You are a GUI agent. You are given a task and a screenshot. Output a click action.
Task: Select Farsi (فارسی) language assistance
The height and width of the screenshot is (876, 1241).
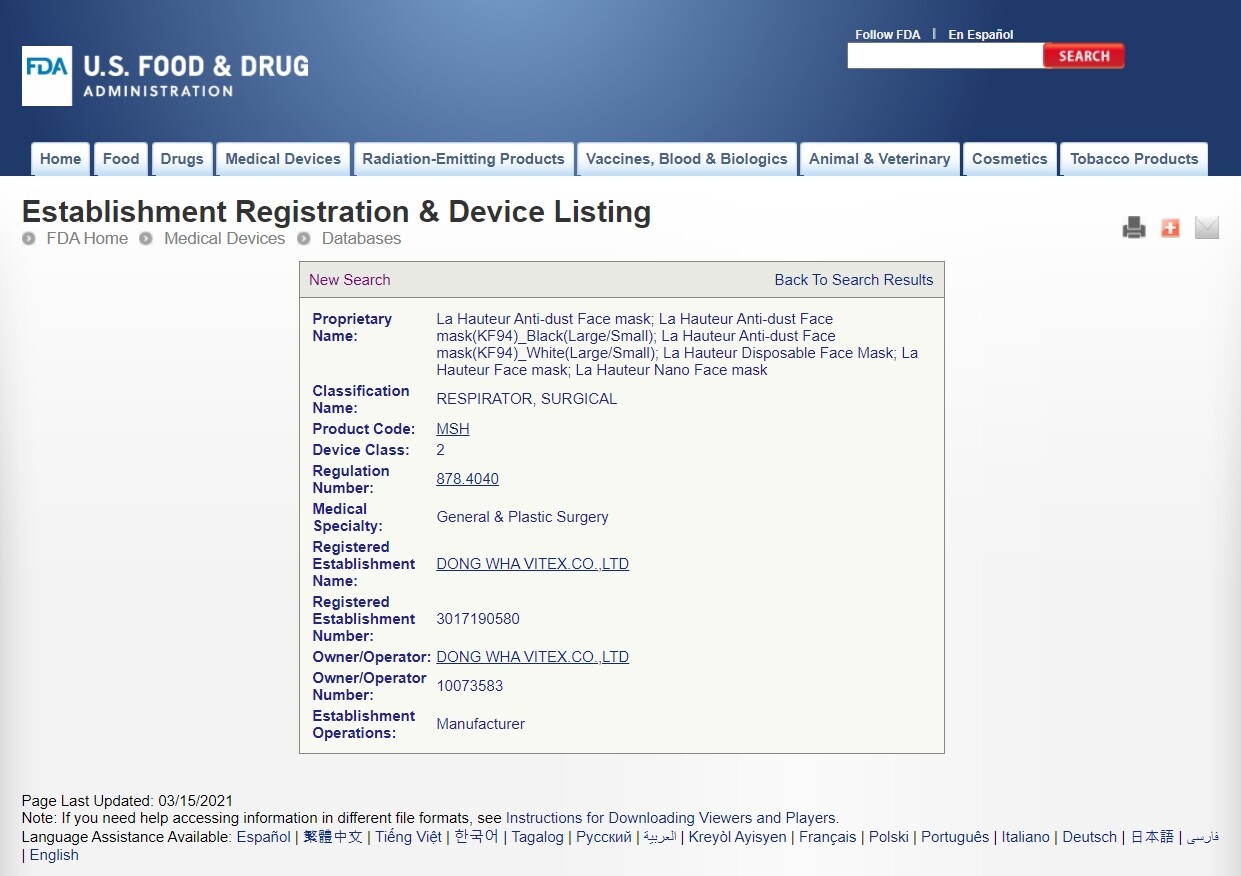pyautogui.click(x=1203, y=837)
